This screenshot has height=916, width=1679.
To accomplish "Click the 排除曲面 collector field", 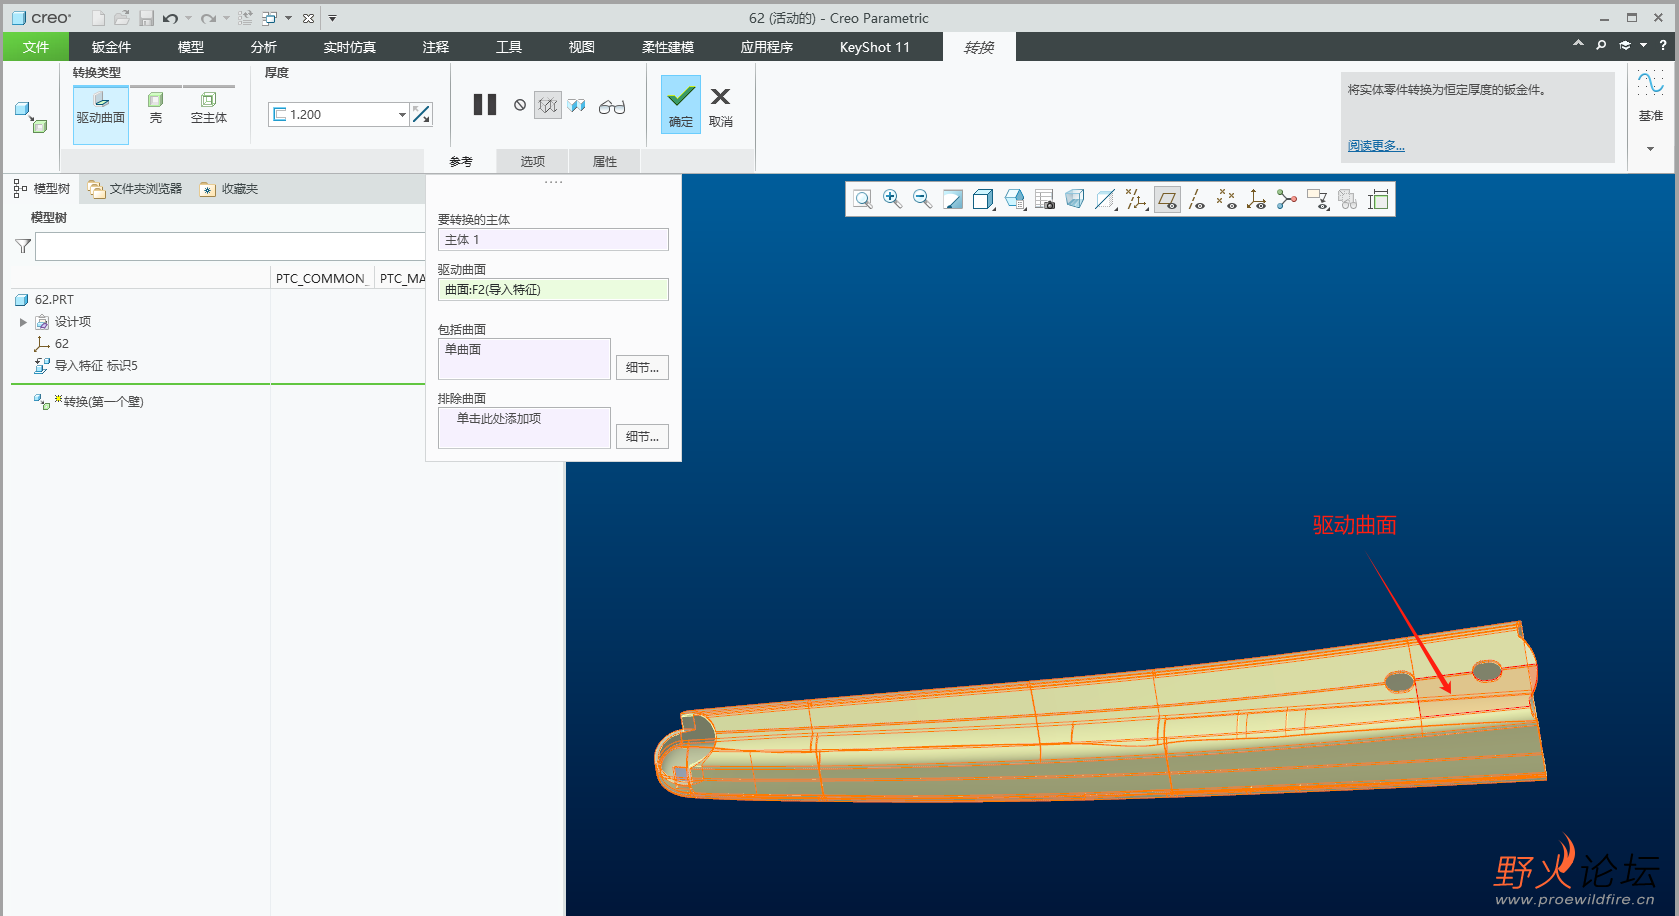I will 524,427.
